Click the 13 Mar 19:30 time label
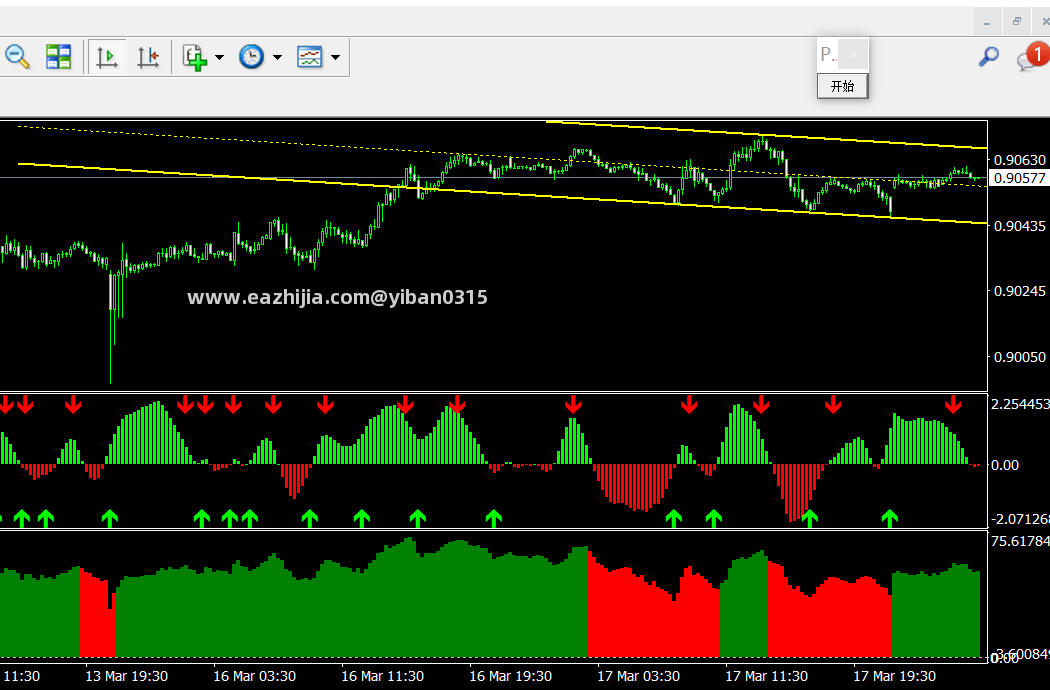 click(127, 677)
